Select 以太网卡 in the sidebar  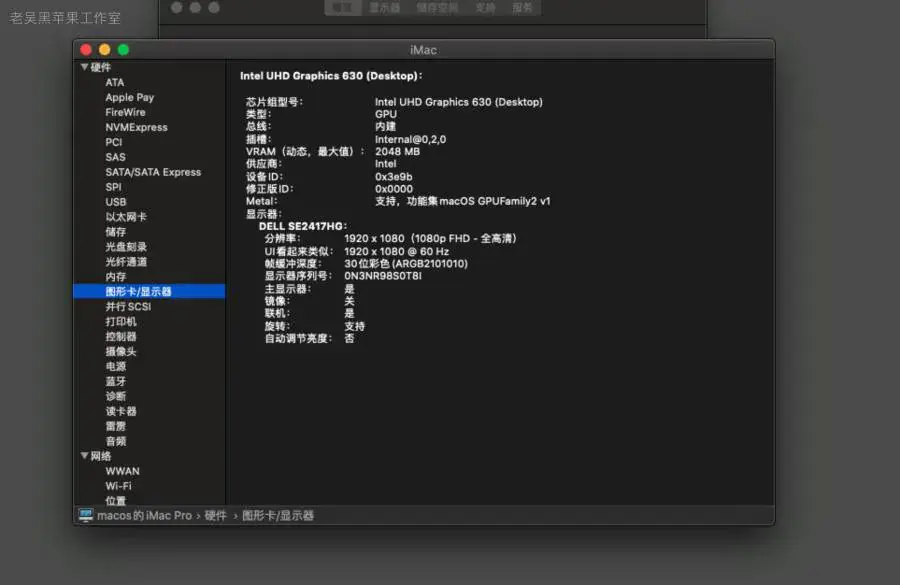click(x=126, y=217)
